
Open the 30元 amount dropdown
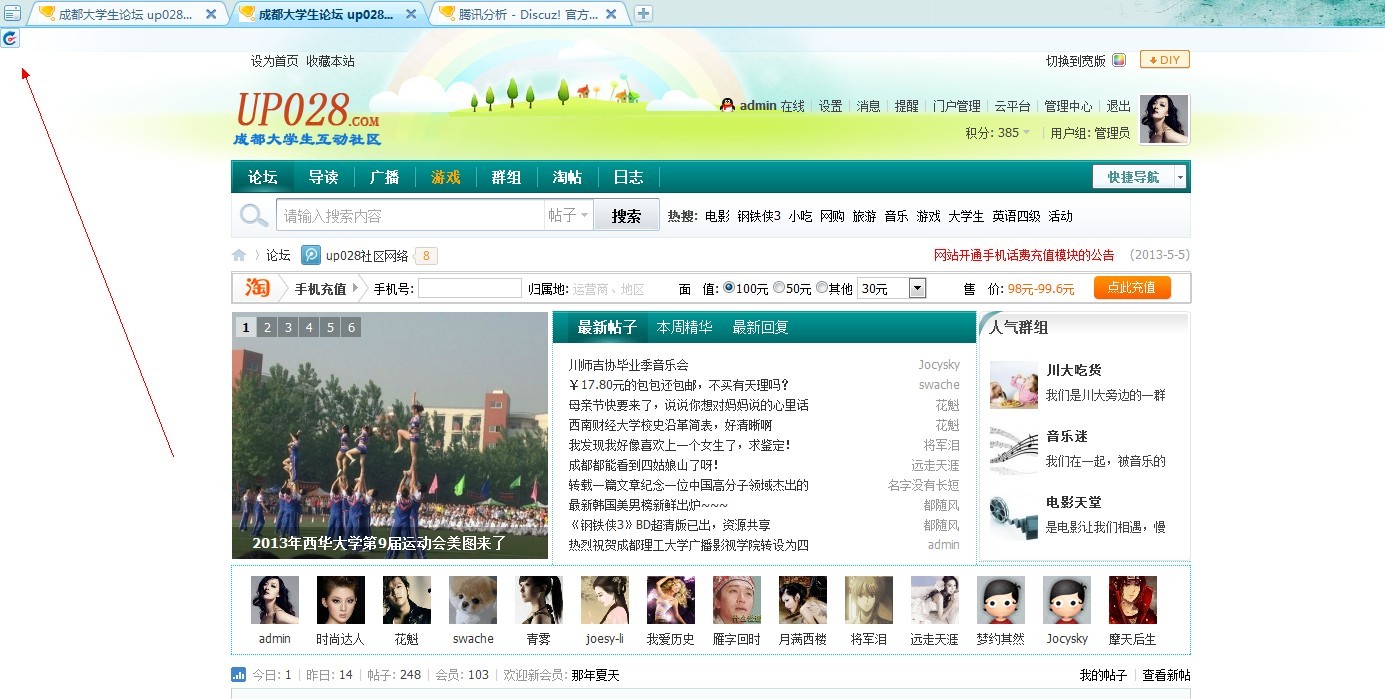[x=892, y=288]
